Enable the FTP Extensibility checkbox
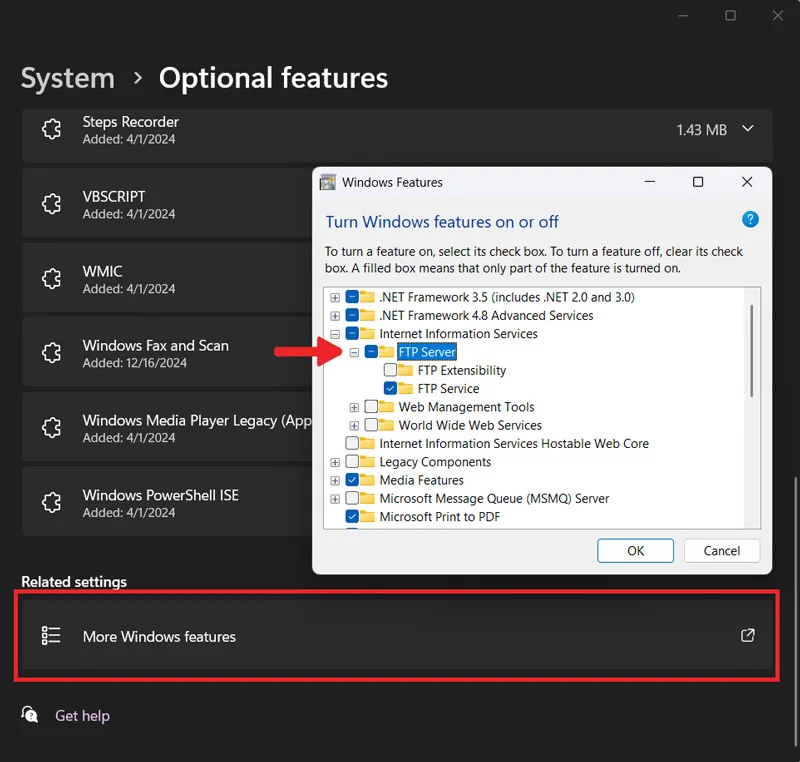The width and height of the screenshot is (800, 762). [x=390, y=370]
